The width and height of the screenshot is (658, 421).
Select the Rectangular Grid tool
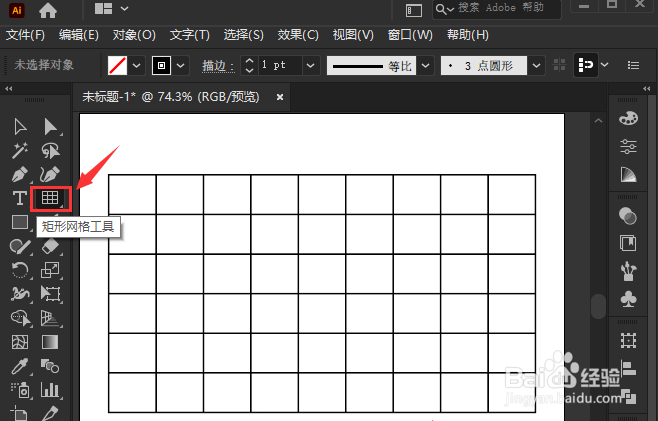click(50, 198)
